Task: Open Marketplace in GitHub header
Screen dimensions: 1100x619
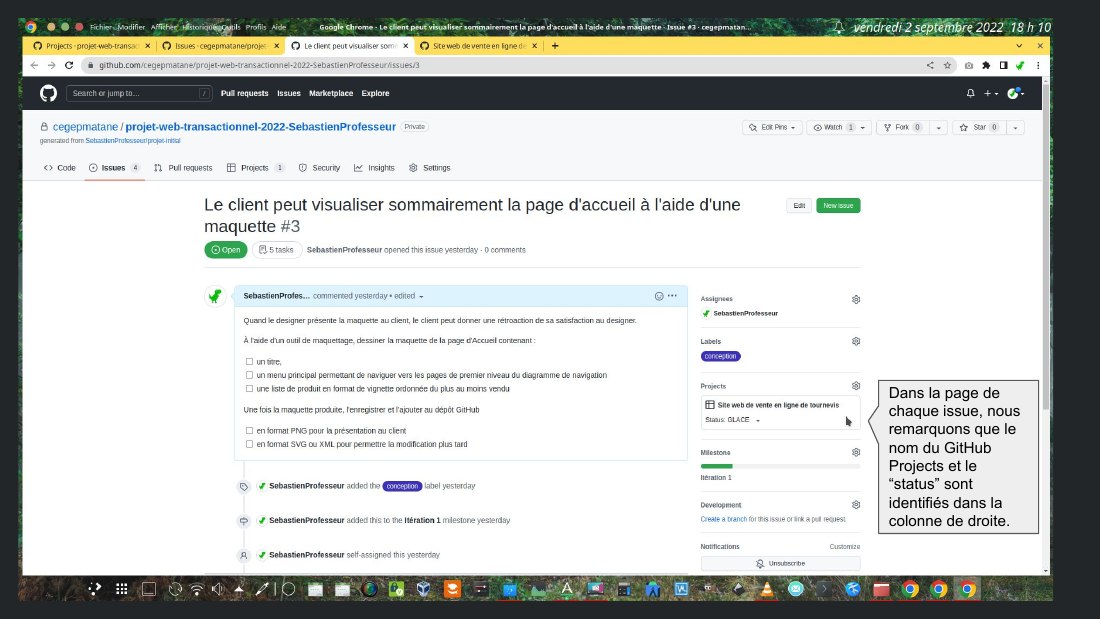Action: (330, 93)
